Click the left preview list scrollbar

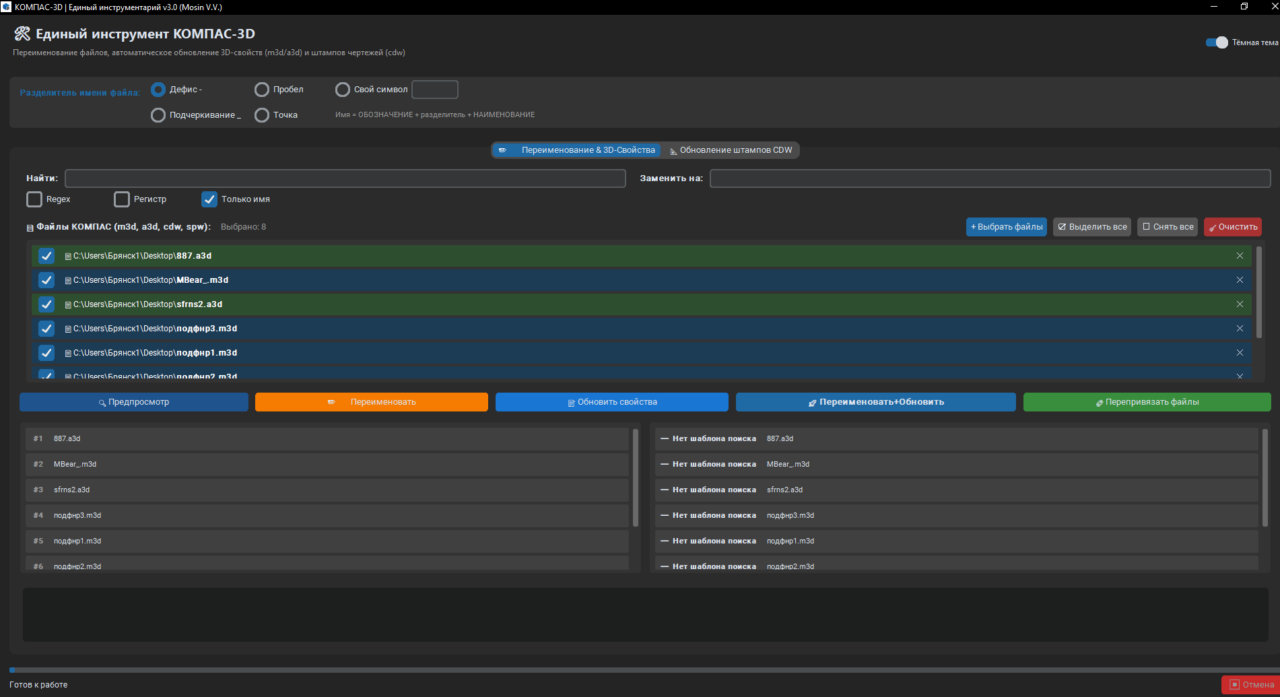[635, 478]
